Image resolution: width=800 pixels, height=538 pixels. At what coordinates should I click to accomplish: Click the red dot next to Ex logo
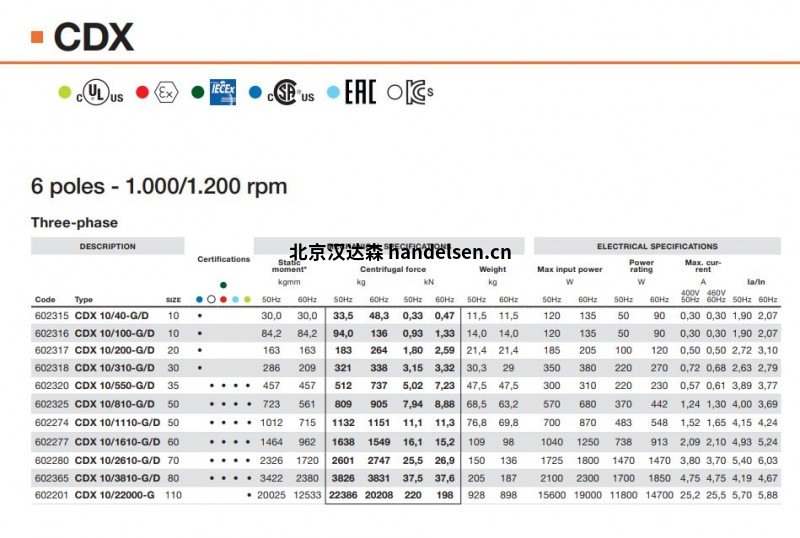[x=142, y=92]
